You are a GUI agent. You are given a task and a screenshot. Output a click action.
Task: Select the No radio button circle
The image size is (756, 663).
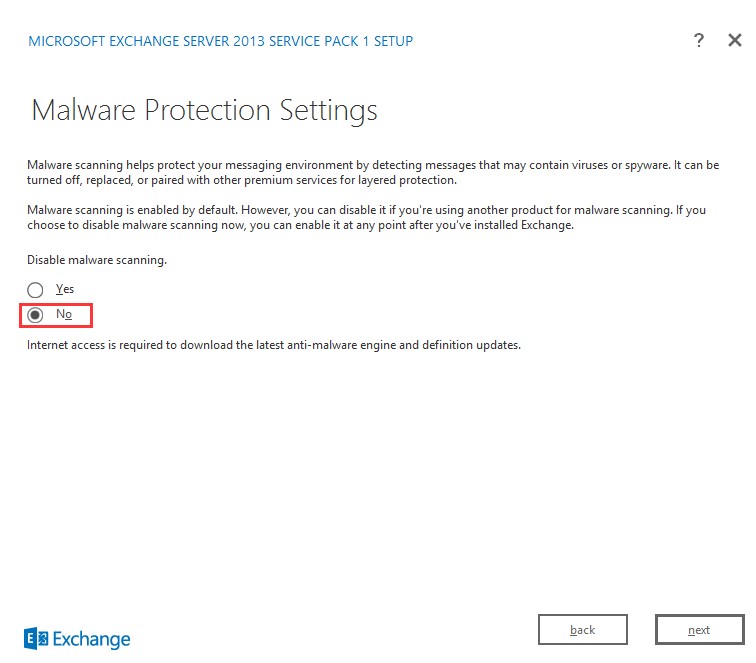[36, 315]
